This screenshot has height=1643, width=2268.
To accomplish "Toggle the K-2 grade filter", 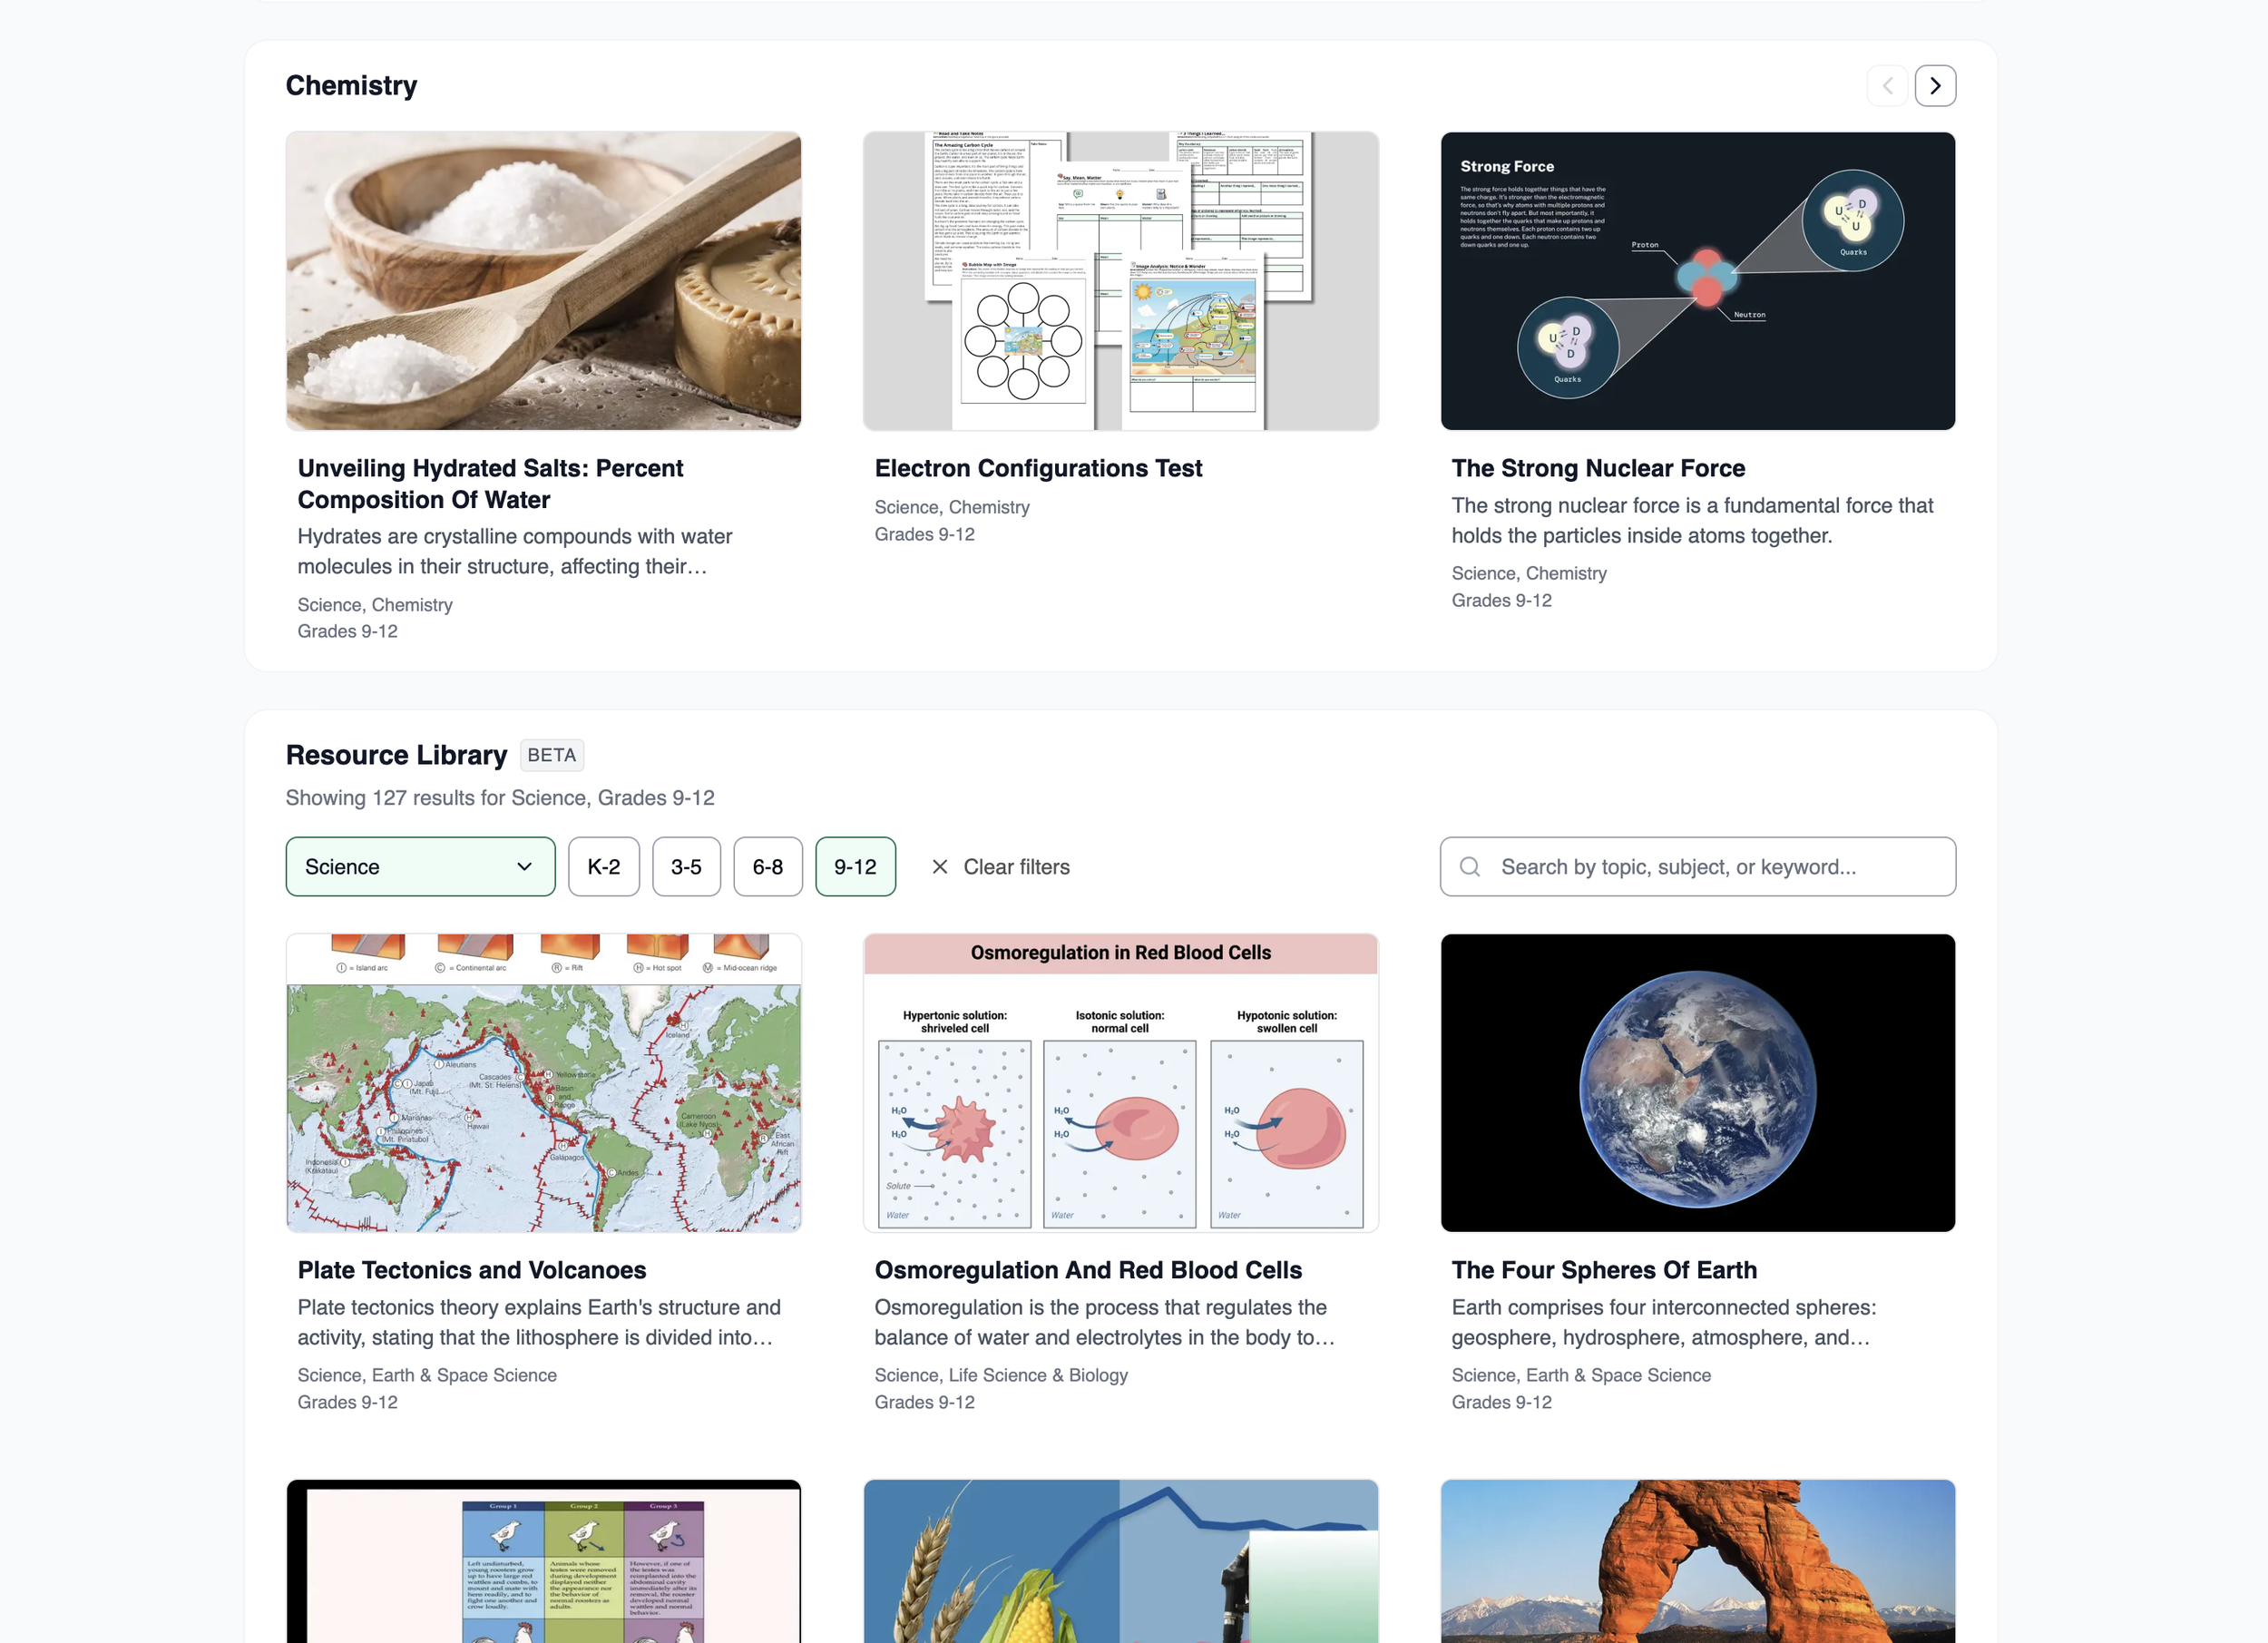I will click(603, 867).
